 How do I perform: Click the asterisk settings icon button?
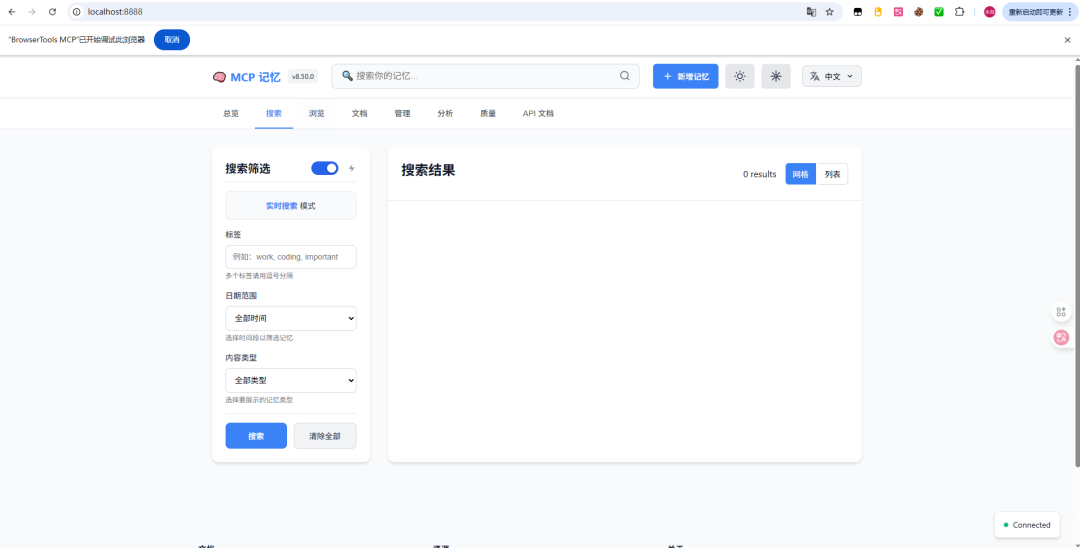[776, 76]
